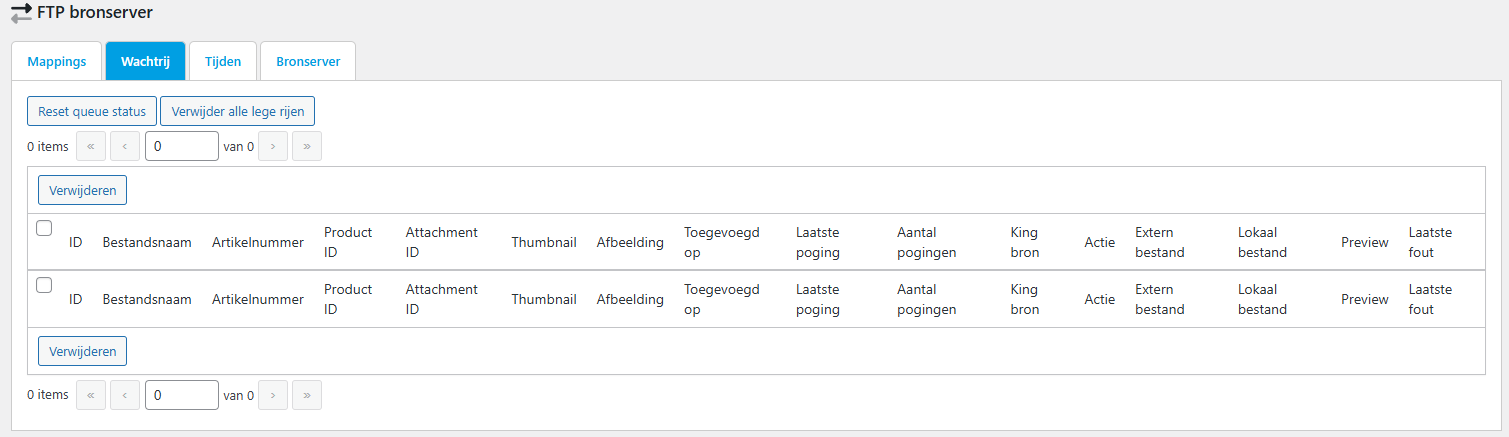This screenshot has width=1509, height=437.
Task: Tick the select-all checkbox in table header
Action: pos(44,228)
